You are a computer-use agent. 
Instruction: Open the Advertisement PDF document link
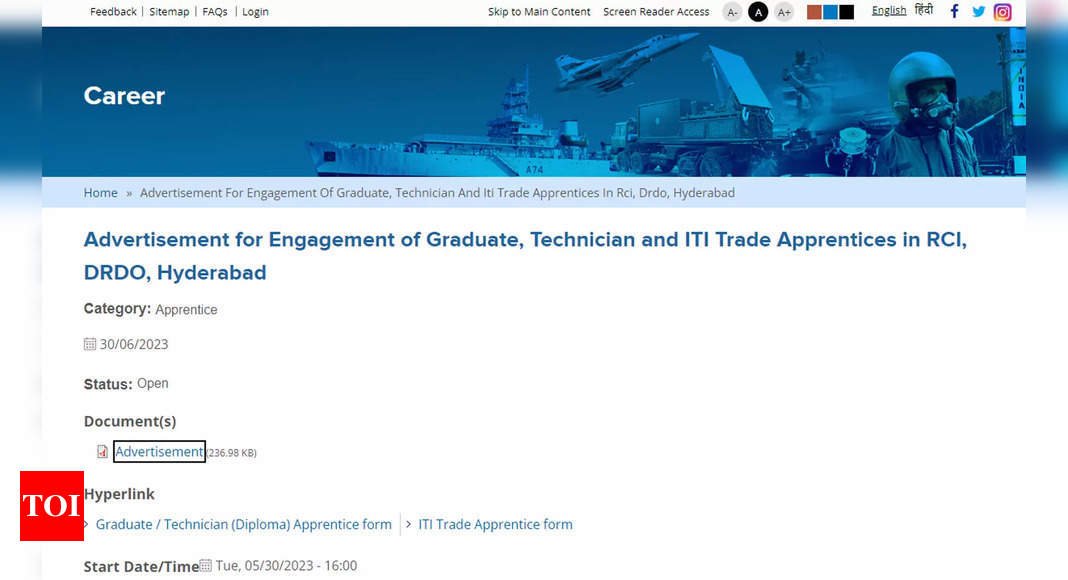[x=159, y=451]
